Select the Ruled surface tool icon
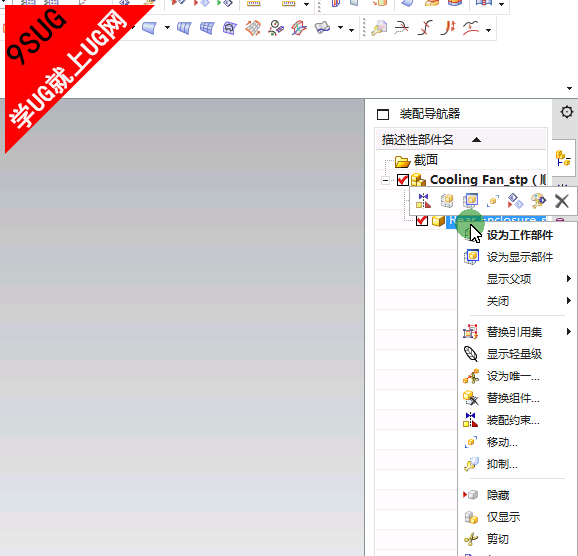 click(x=149, y=28)
